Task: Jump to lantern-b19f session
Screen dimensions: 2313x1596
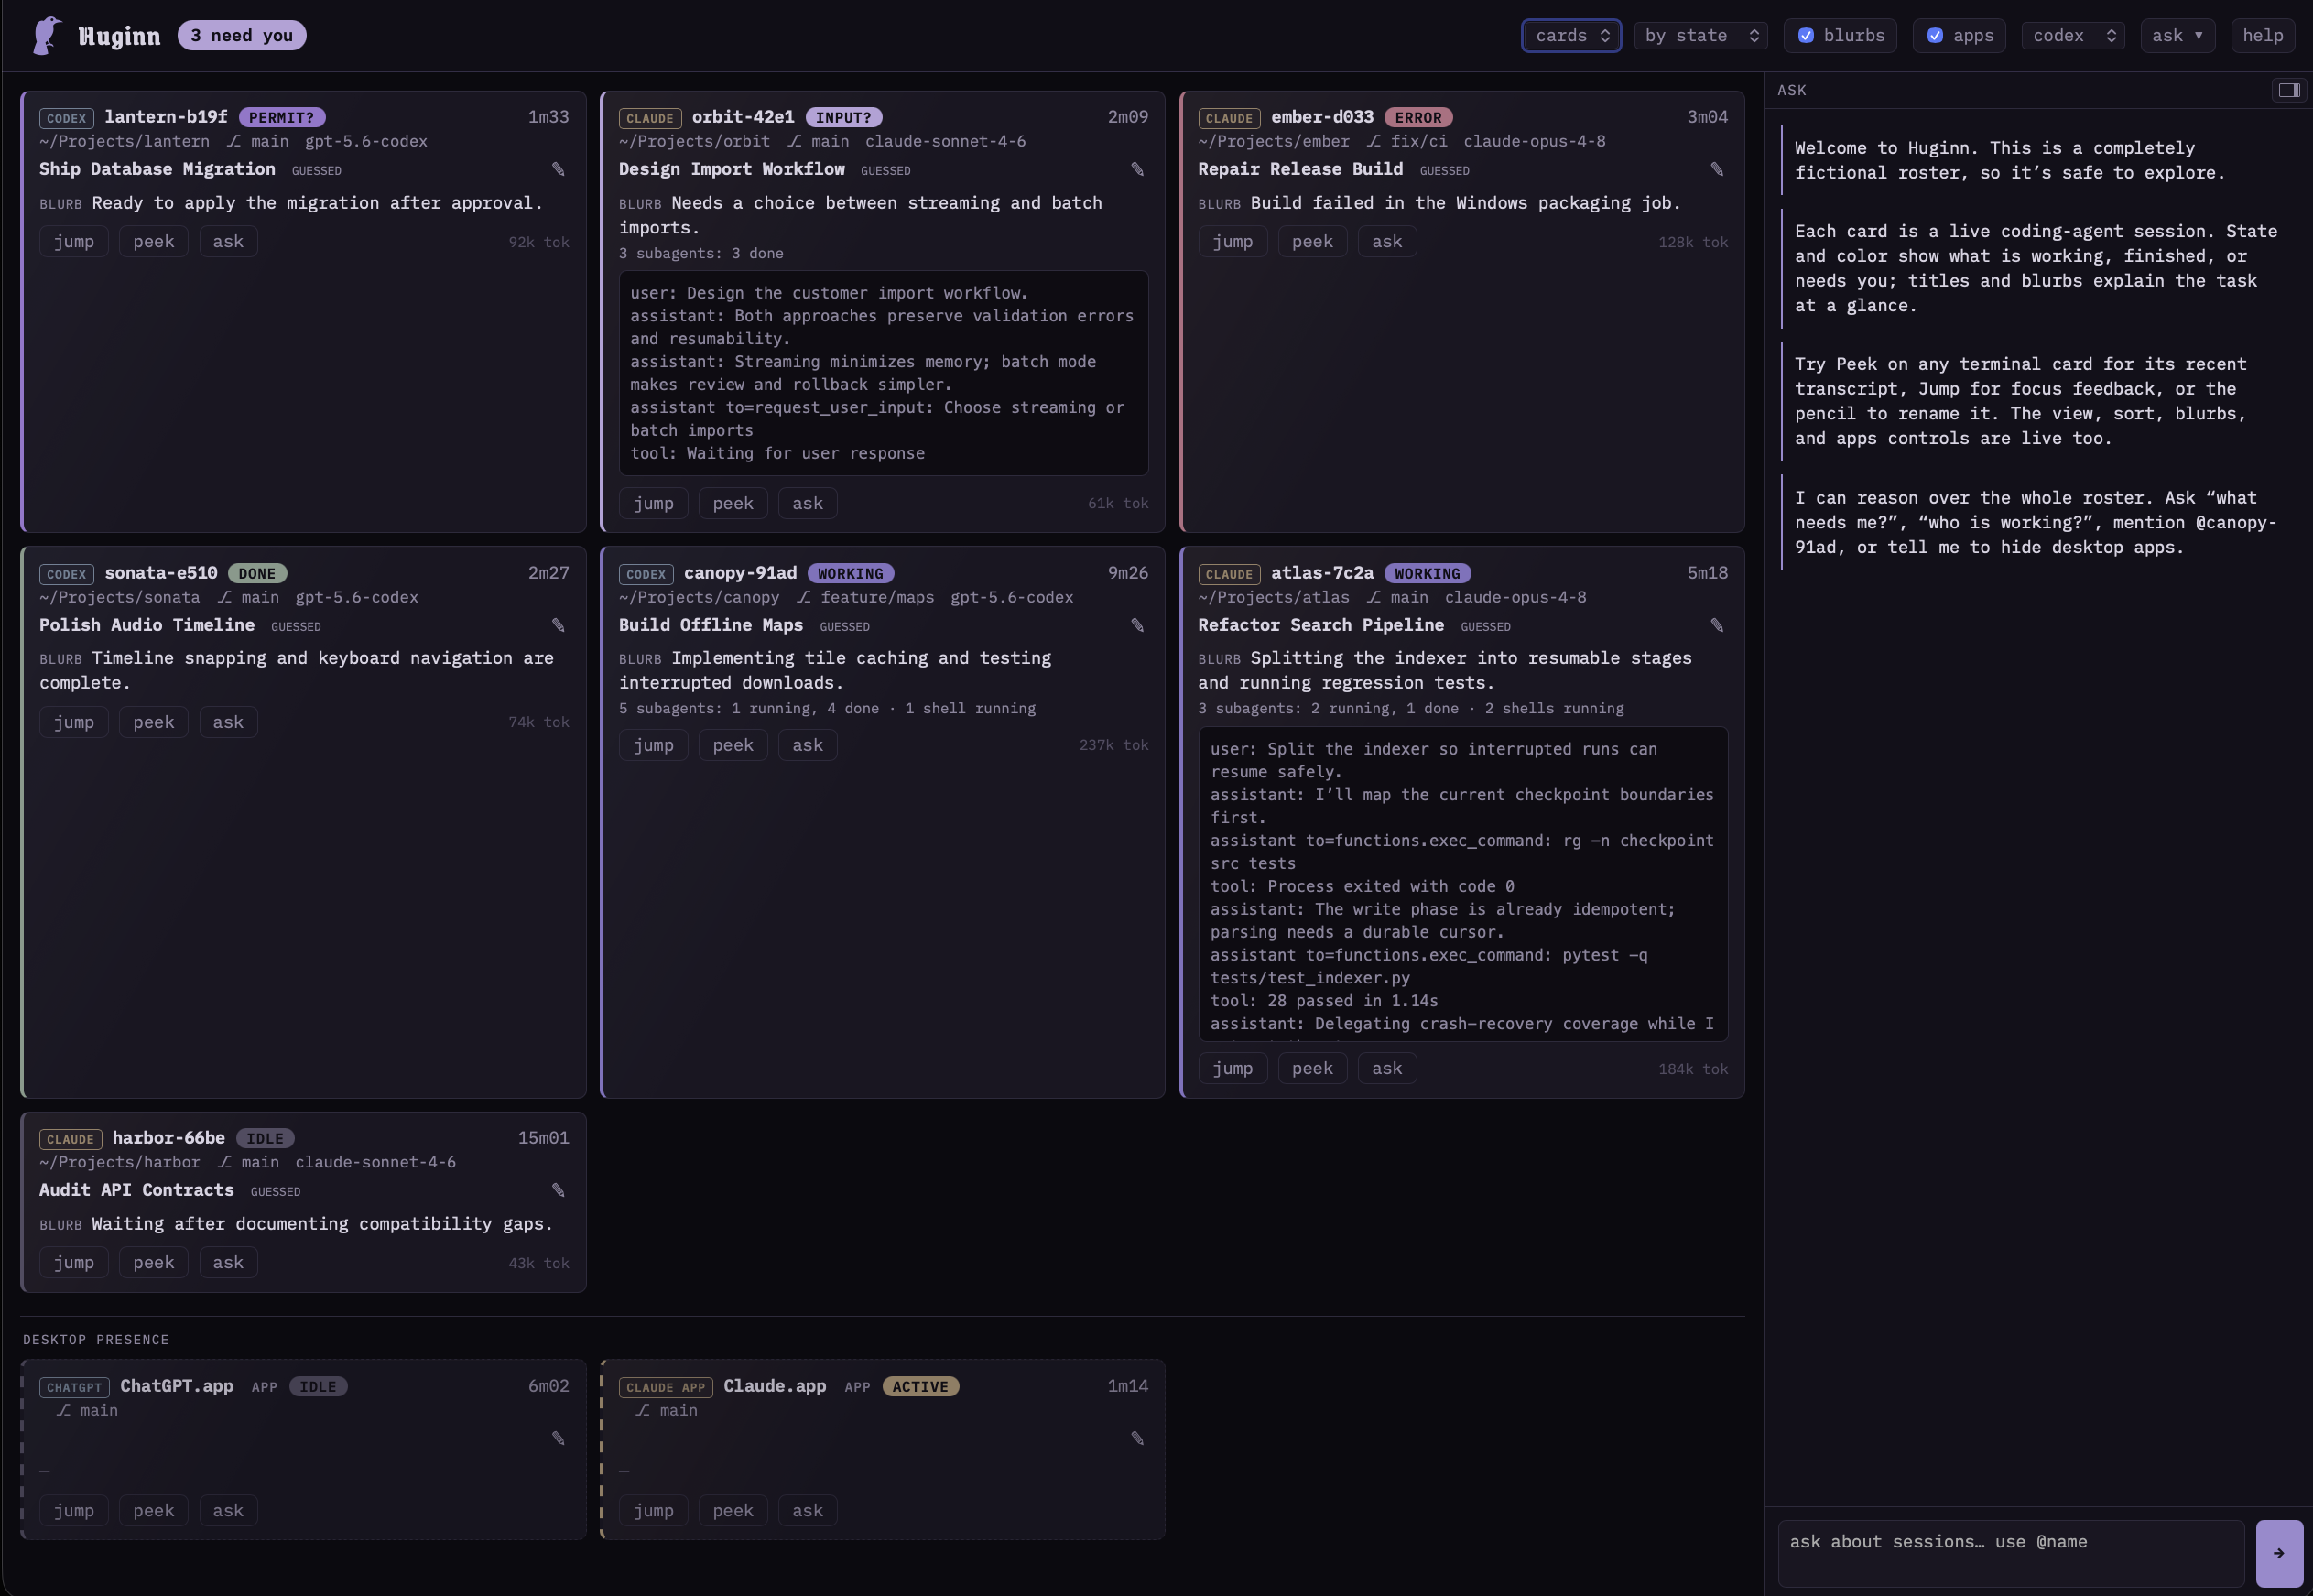Action: (x=74, y=242)
